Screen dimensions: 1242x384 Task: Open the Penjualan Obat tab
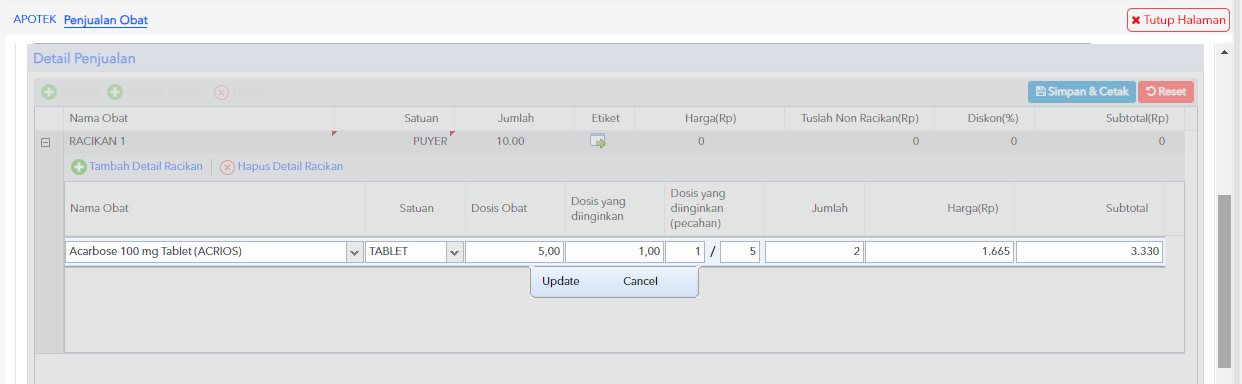click(x=105, y=20)
